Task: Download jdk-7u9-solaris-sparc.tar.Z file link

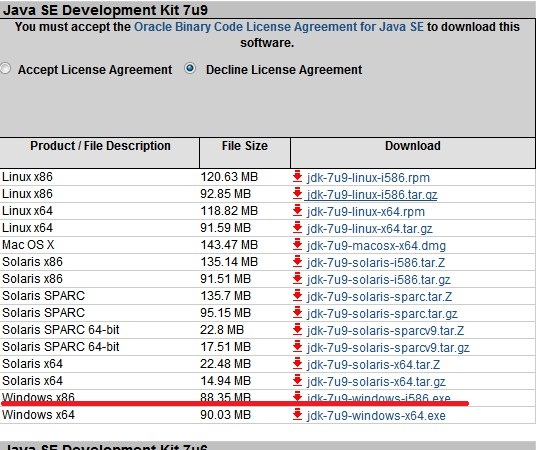Action: (379, 297)
